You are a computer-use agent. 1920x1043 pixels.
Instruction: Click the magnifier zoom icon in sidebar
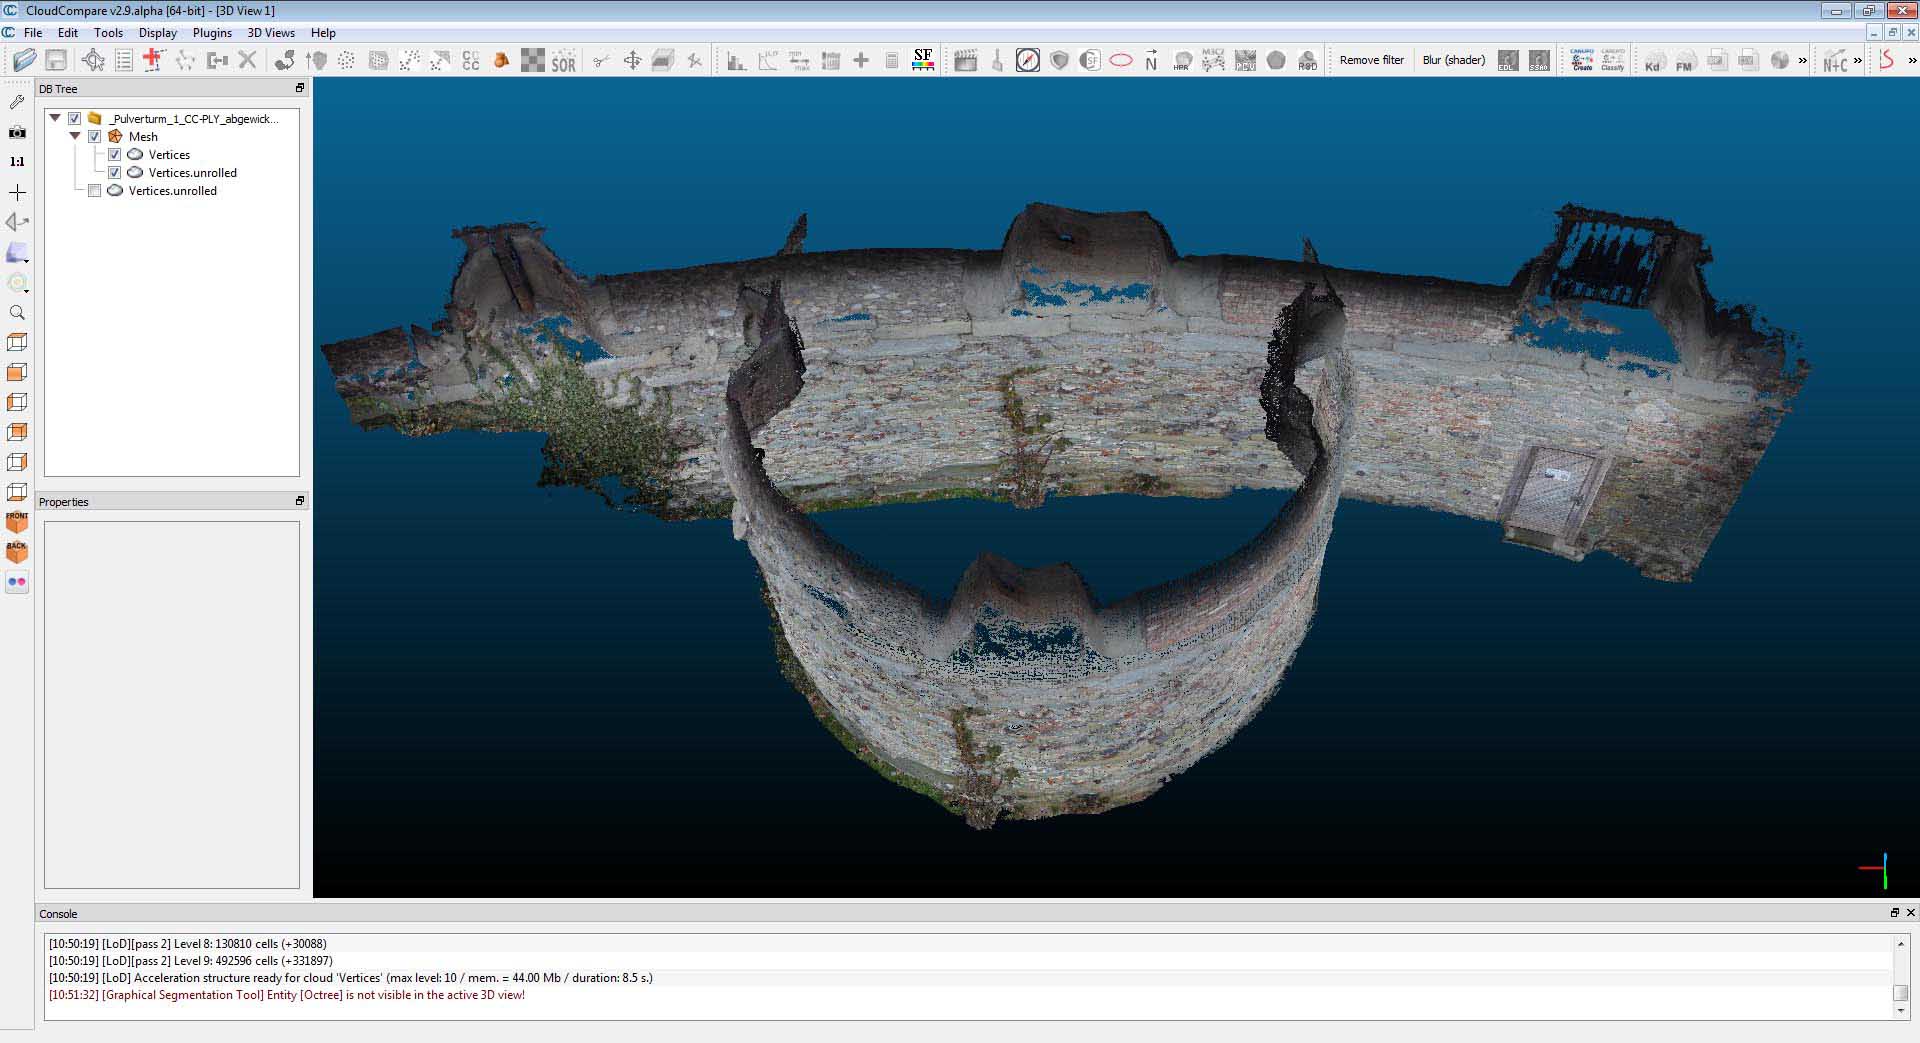click(17, 312)
